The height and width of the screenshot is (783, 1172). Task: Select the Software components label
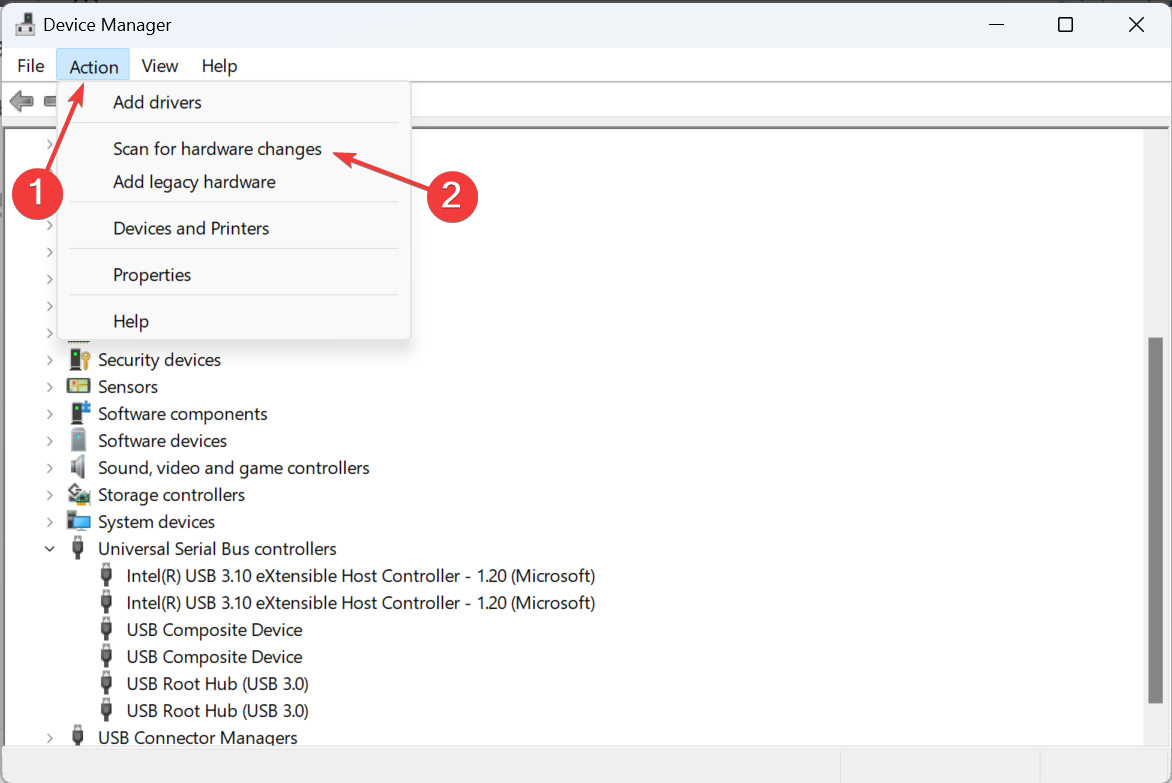click(x=182, y=414)
